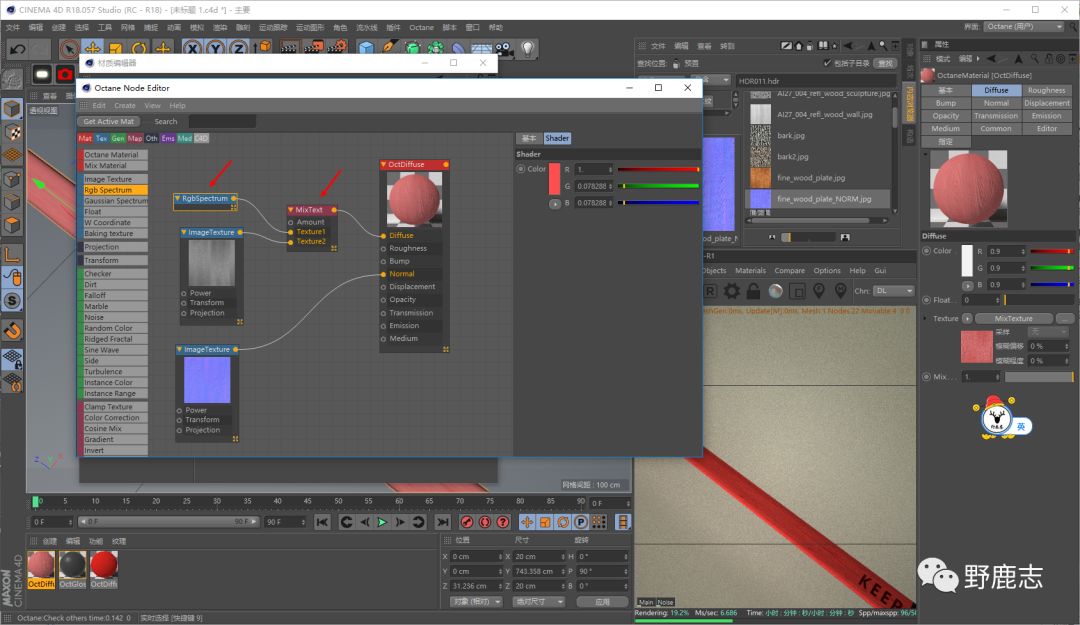
Task: Click the MixTexture button in the Texture row
Action: pos(1012,319)
